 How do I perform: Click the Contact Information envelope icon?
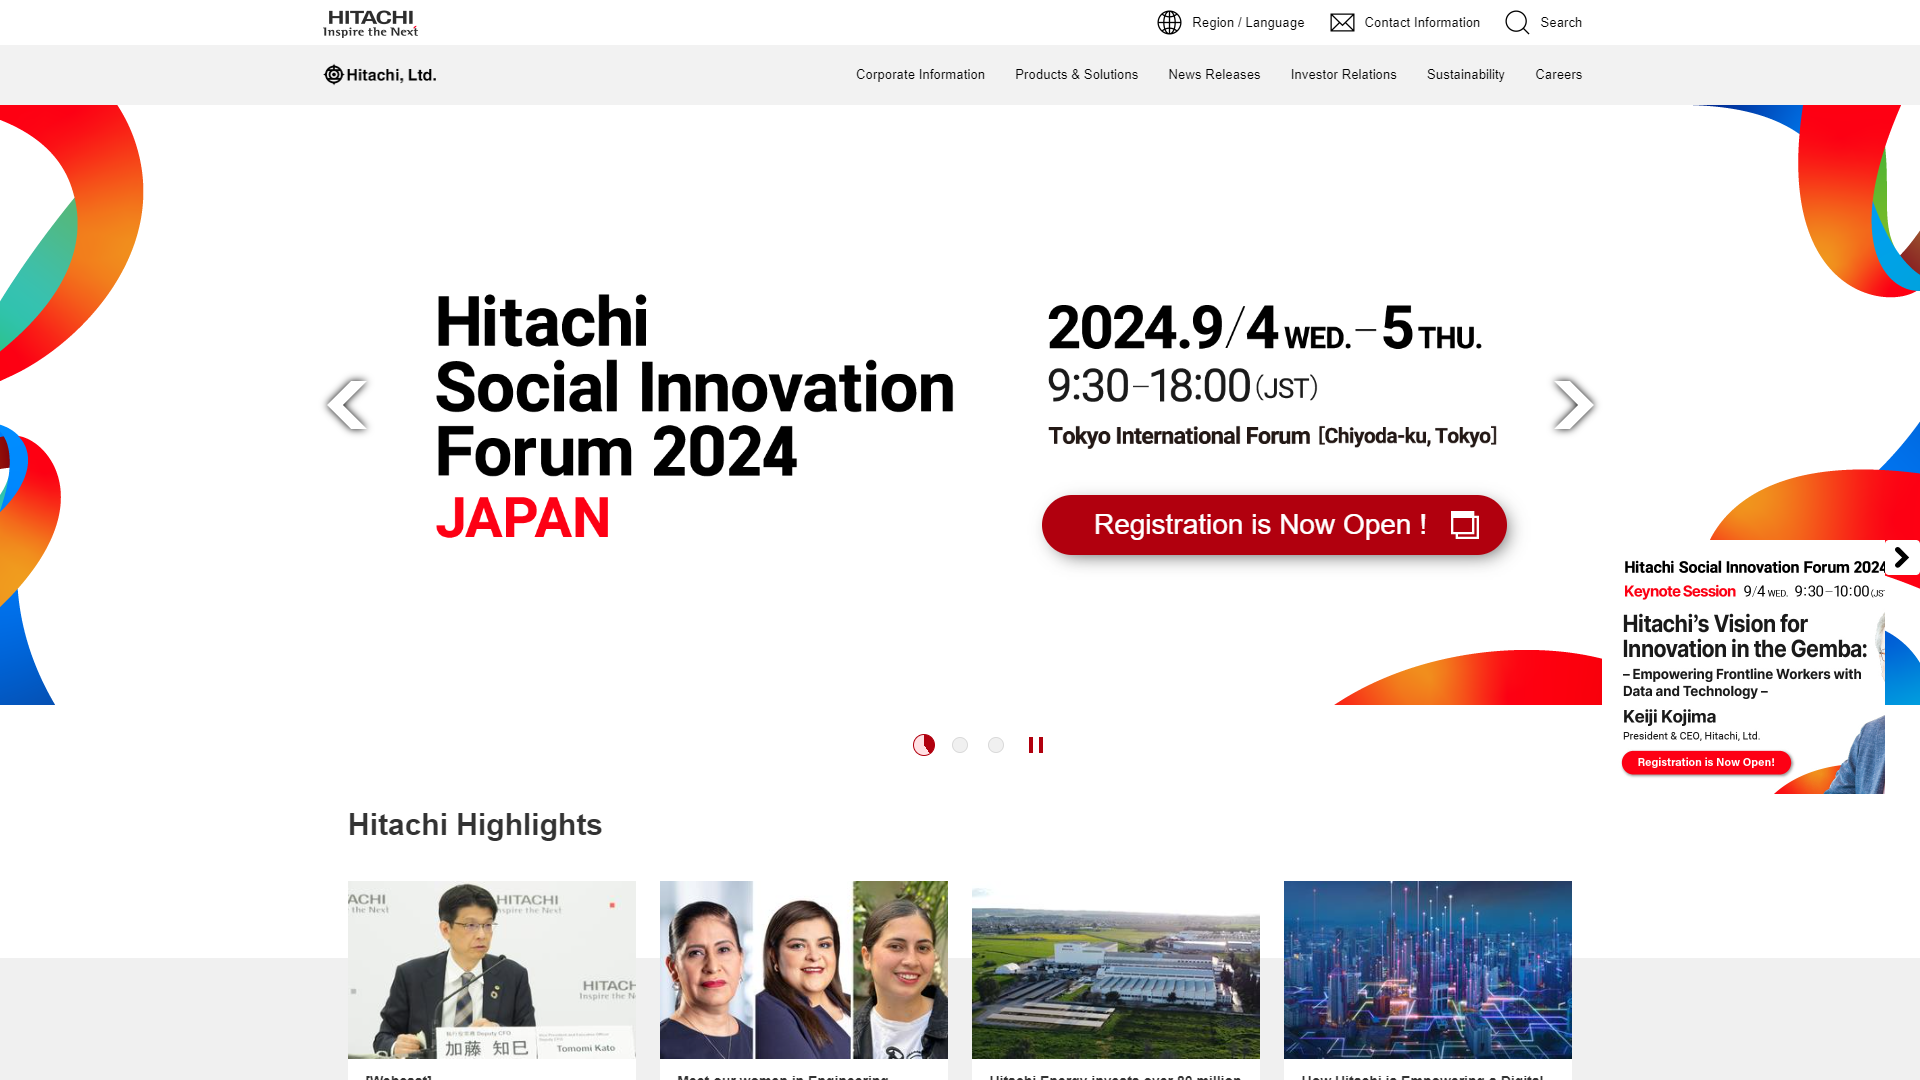pyautogui.click(x=1342, y=22)
